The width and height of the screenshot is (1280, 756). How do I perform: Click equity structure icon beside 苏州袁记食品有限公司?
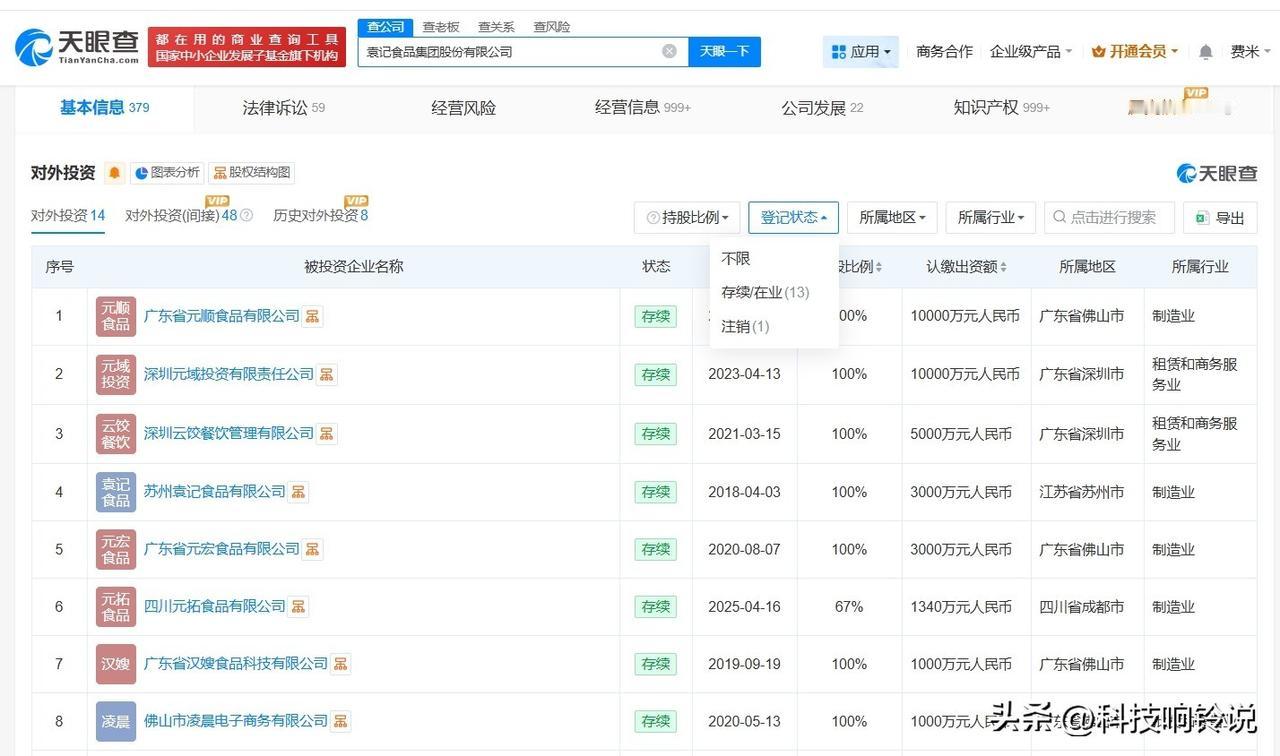pyautogui.click(x=299, y=492)
